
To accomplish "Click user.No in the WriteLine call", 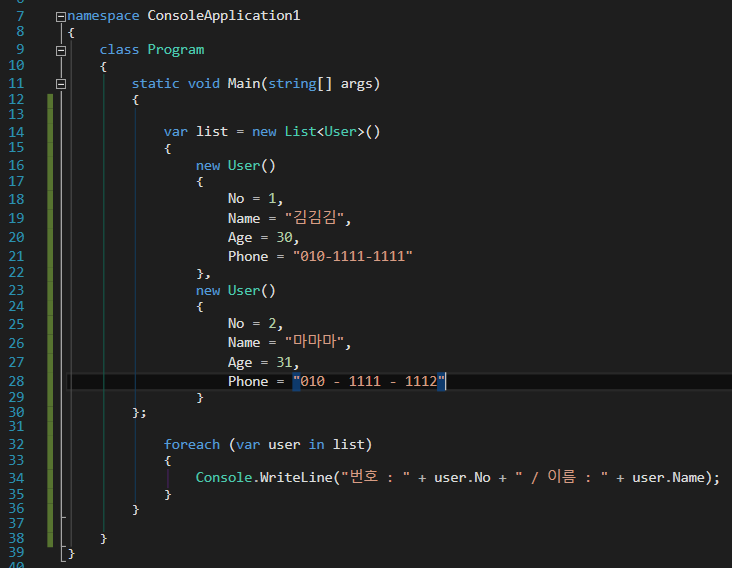I will coord(462,477).
